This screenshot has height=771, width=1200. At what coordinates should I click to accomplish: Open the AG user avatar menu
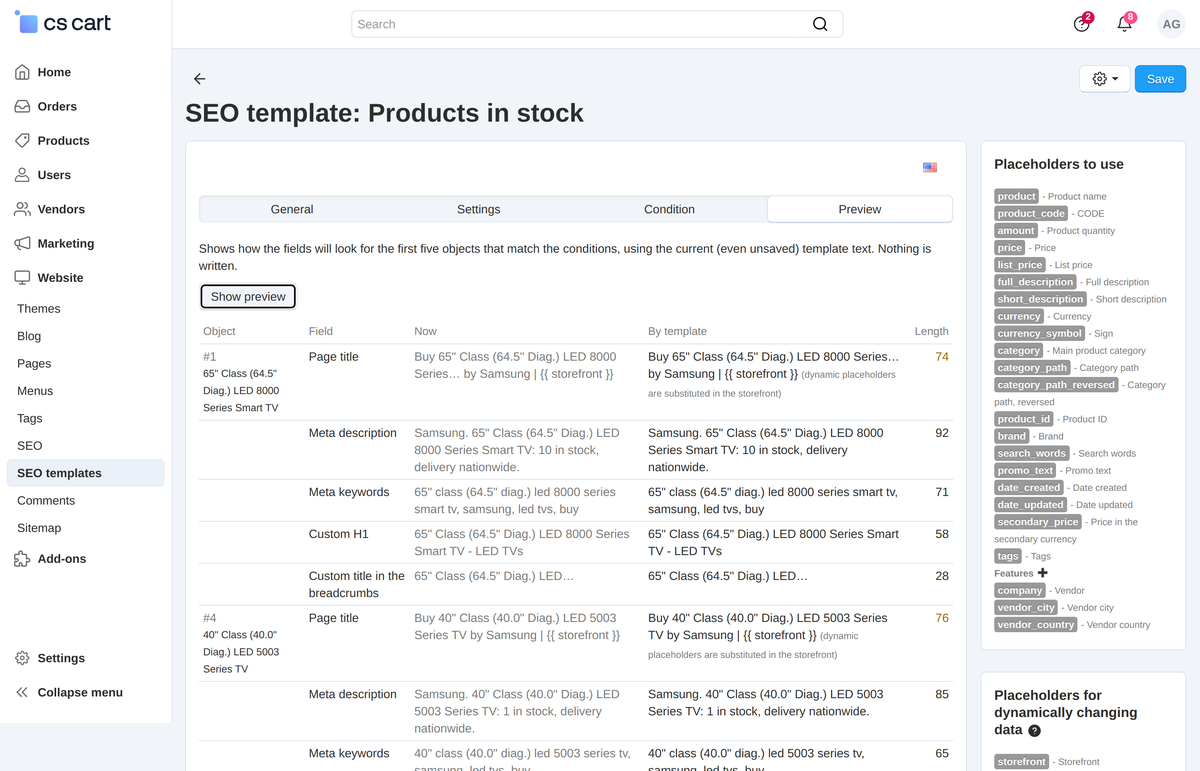[1171, 24]
